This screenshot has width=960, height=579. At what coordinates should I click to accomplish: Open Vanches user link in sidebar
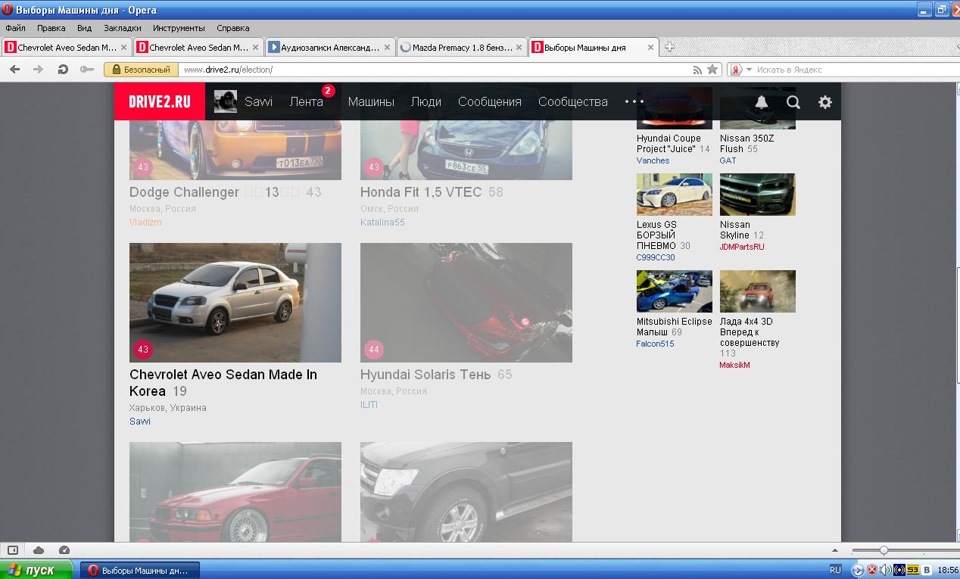653,160
